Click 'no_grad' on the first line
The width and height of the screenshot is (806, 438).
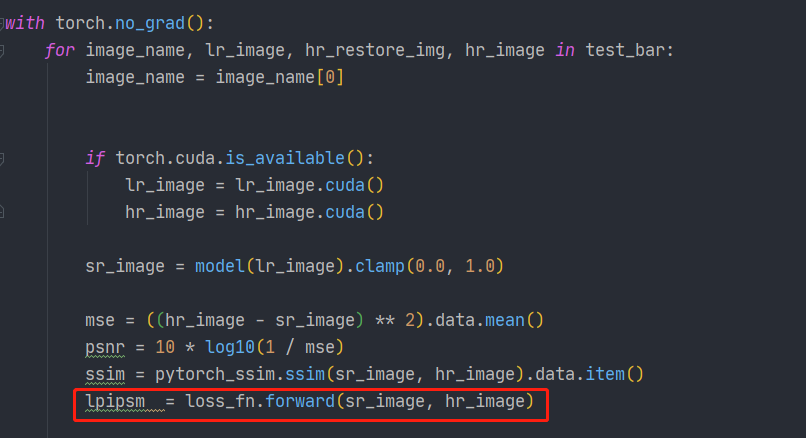(150, 23)
